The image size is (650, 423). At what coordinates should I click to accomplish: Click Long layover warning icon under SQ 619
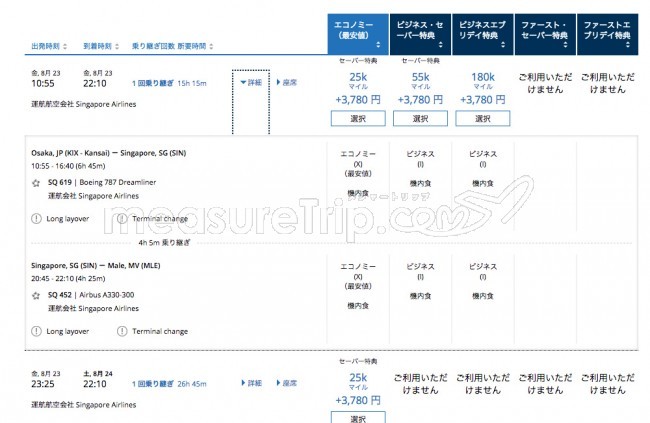click(36, 219)
